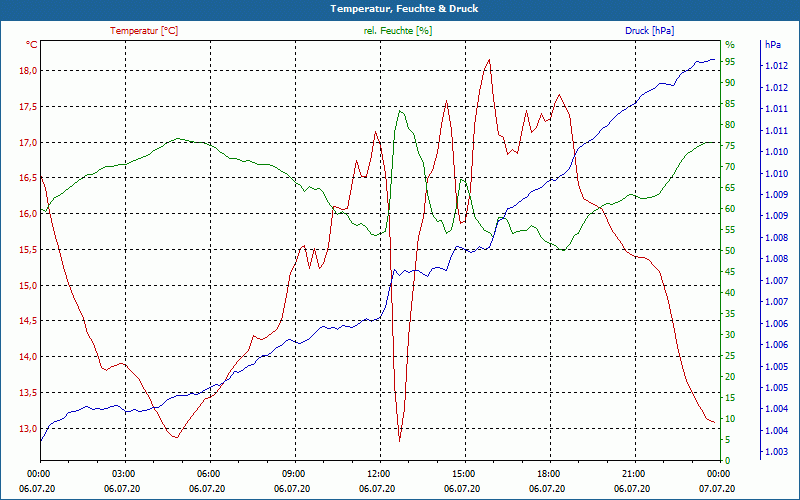Click the green '20' humidity axis value
Screen dimensions: 800x500
[730, 377]
